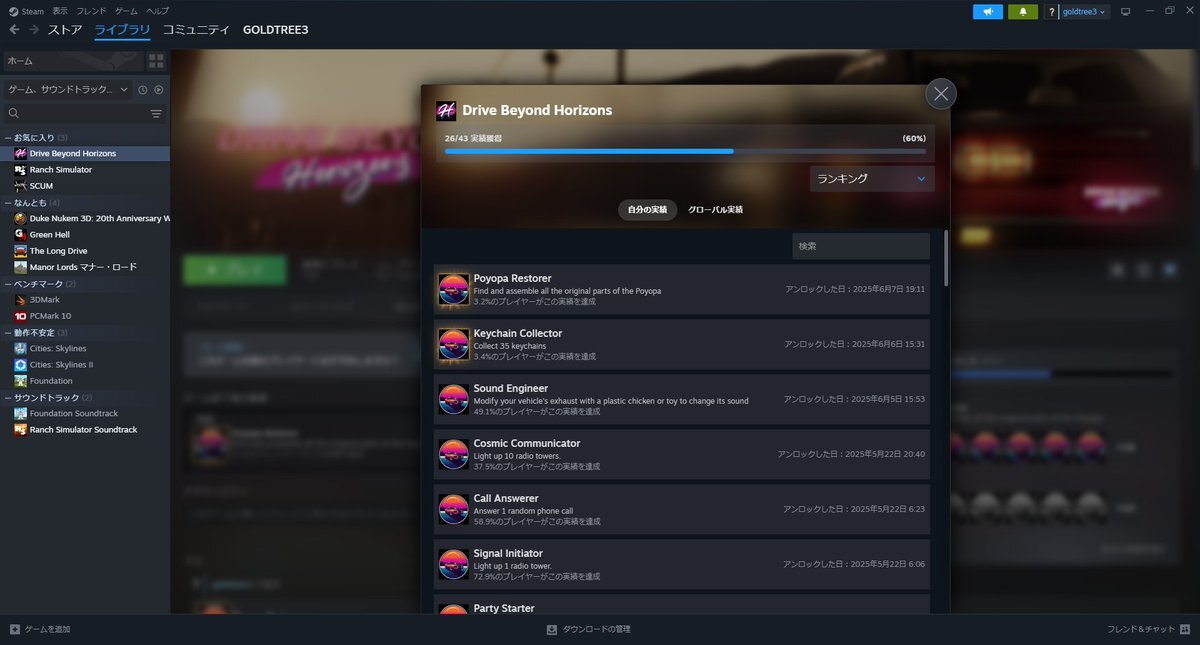Image resolution: width=1200 pixels, height=645 pixels.
Task: Click the achievements list scrollbar
Action: point(946,259)
